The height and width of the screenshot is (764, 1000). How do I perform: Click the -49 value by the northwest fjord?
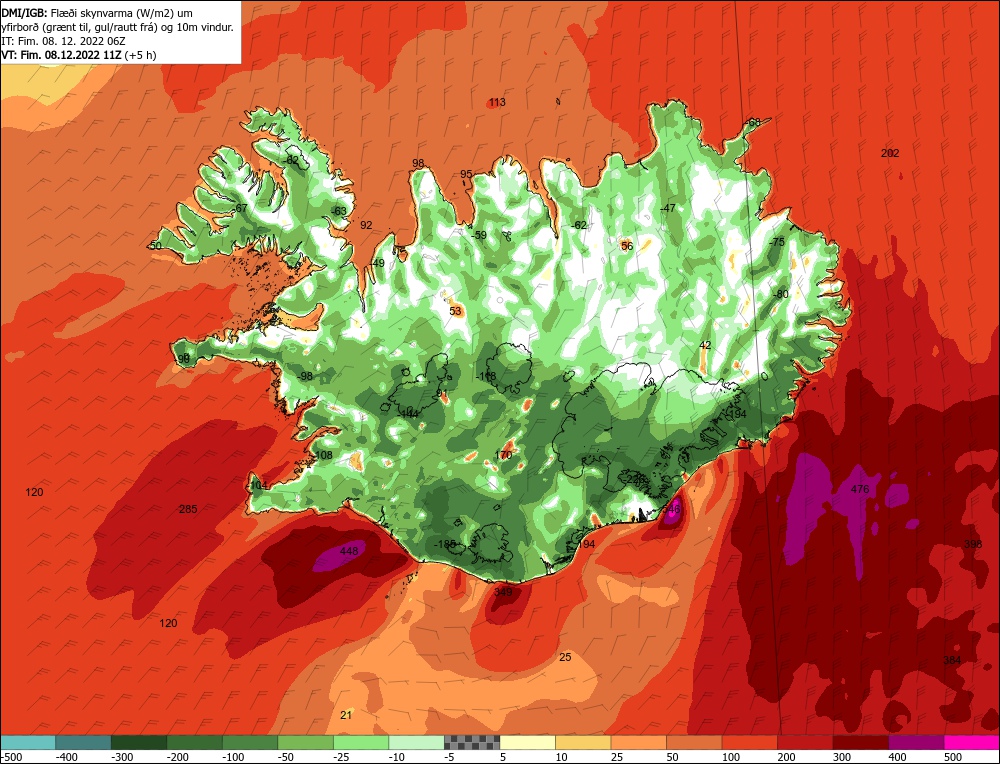[378, 263]
